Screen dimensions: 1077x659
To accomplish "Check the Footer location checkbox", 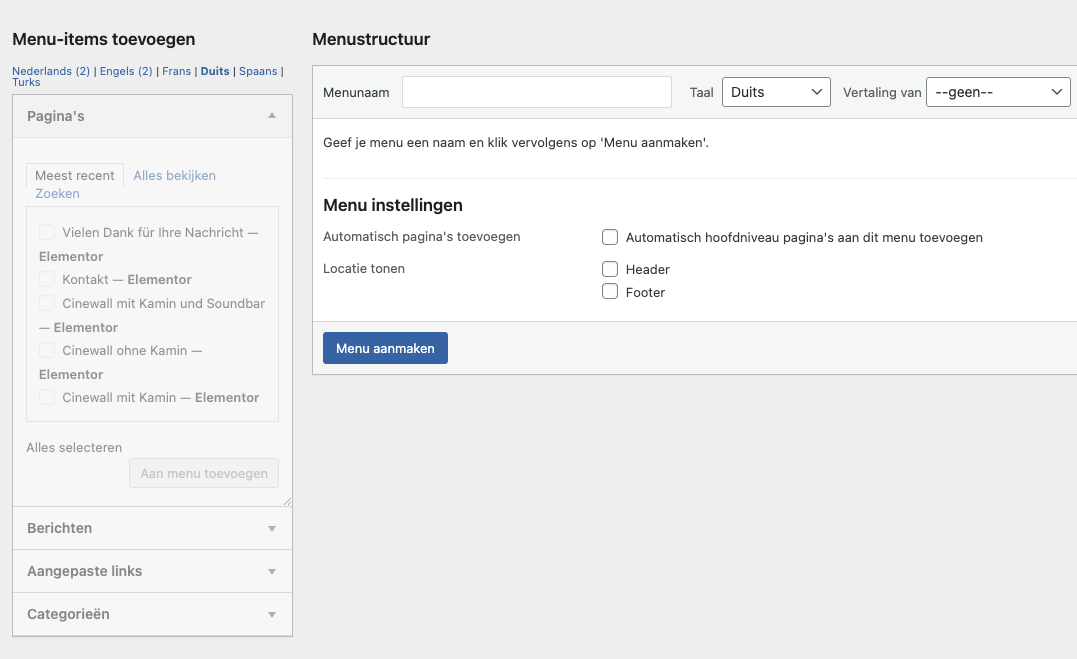I will click(610, 292).
